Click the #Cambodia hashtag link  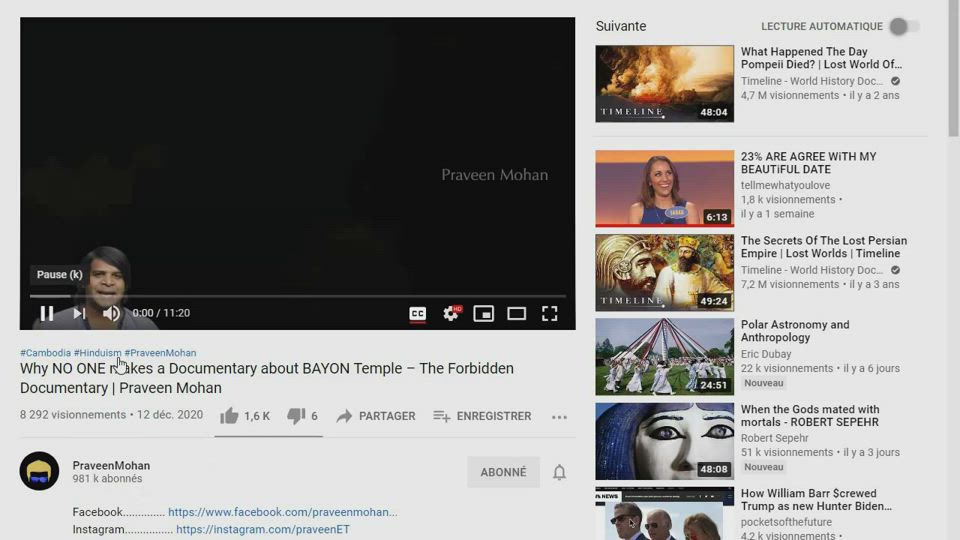pyautogui.click(x=45, y=353)
